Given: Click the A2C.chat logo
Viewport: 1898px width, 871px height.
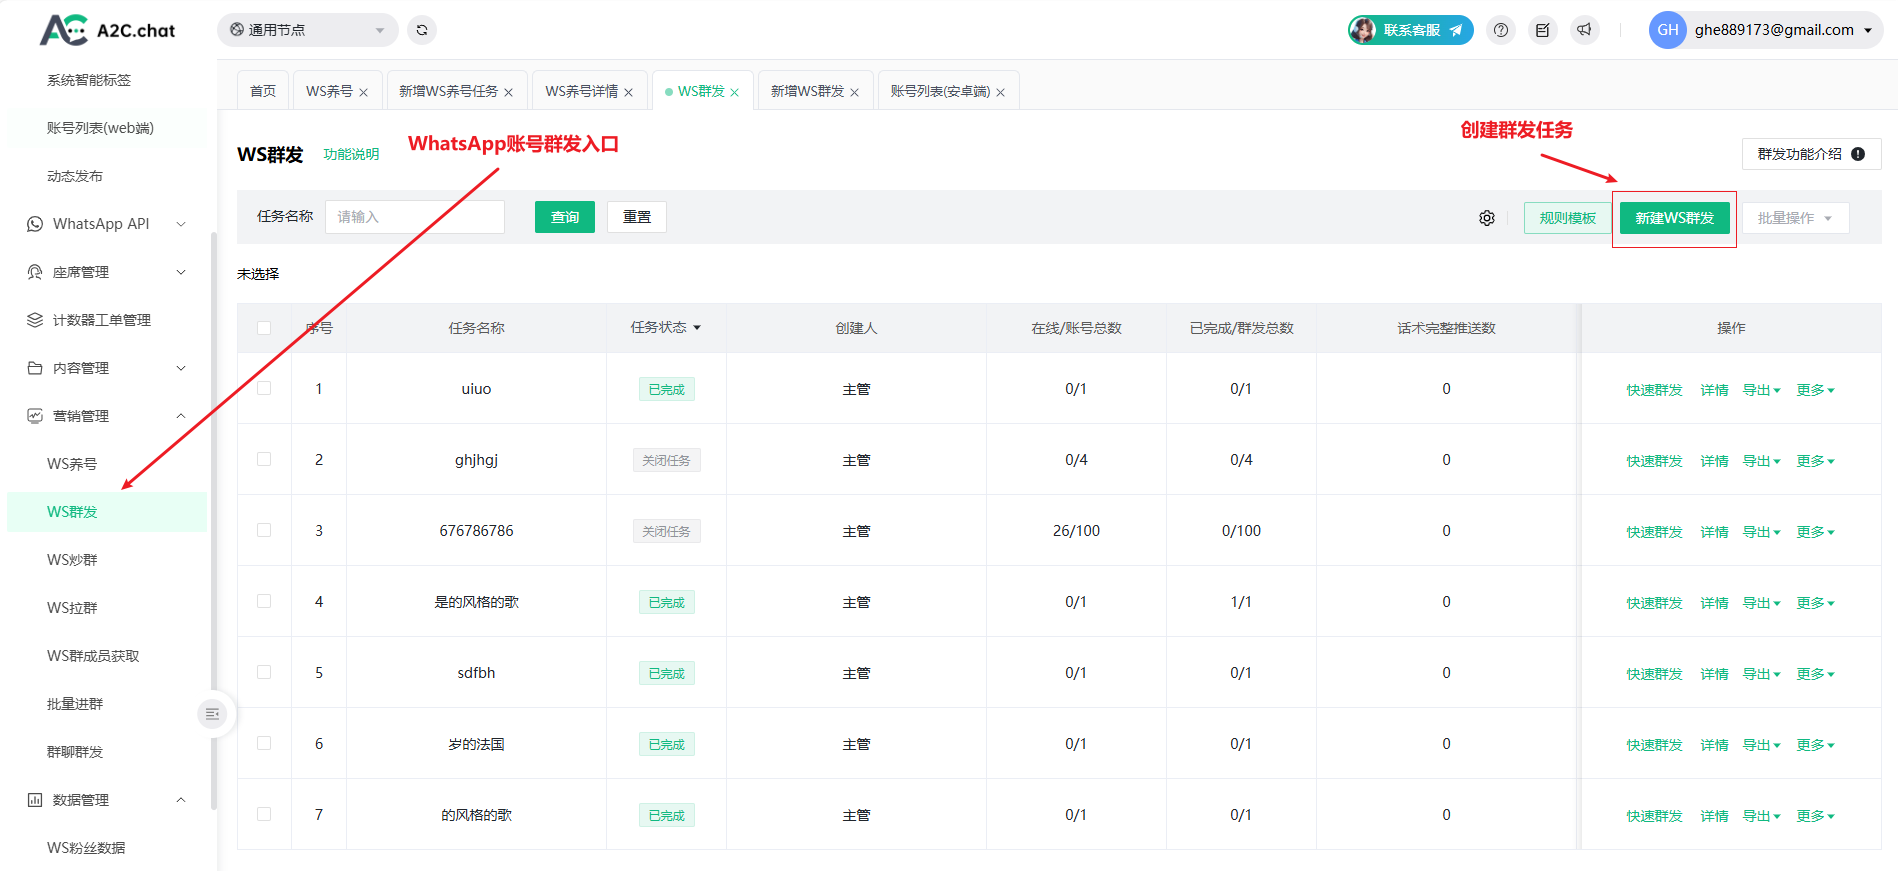Looking at the screenshot, I should pyautogui.click(x=108, y=30).
